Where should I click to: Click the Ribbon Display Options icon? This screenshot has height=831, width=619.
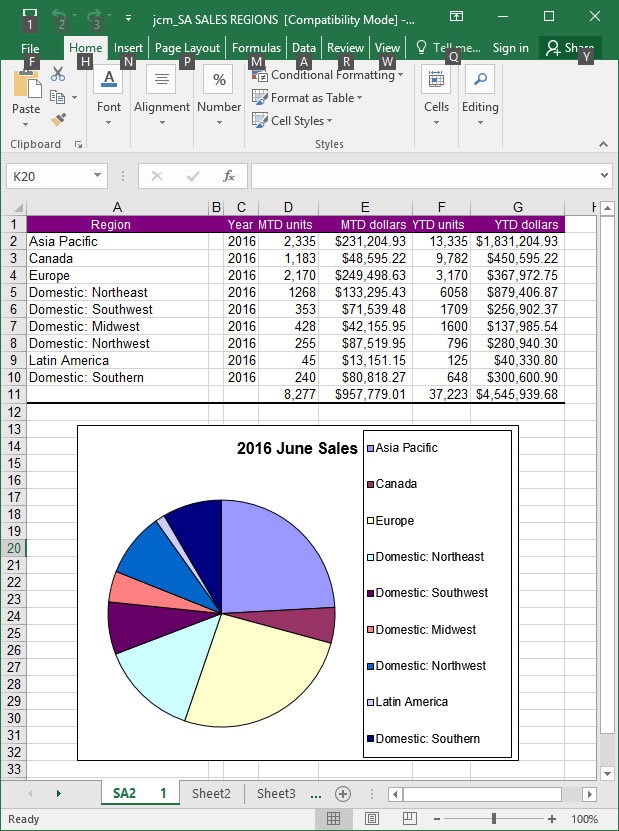click(x=456, y=16)
